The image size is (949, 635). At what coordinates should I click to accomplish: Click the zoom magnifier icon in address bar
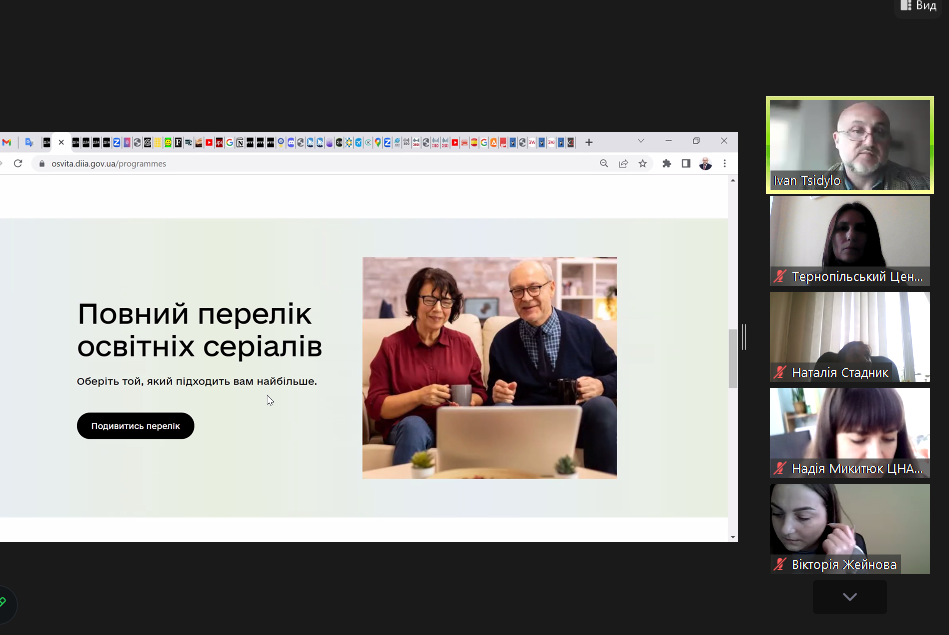pyautogui.click(x=604, y=163)
